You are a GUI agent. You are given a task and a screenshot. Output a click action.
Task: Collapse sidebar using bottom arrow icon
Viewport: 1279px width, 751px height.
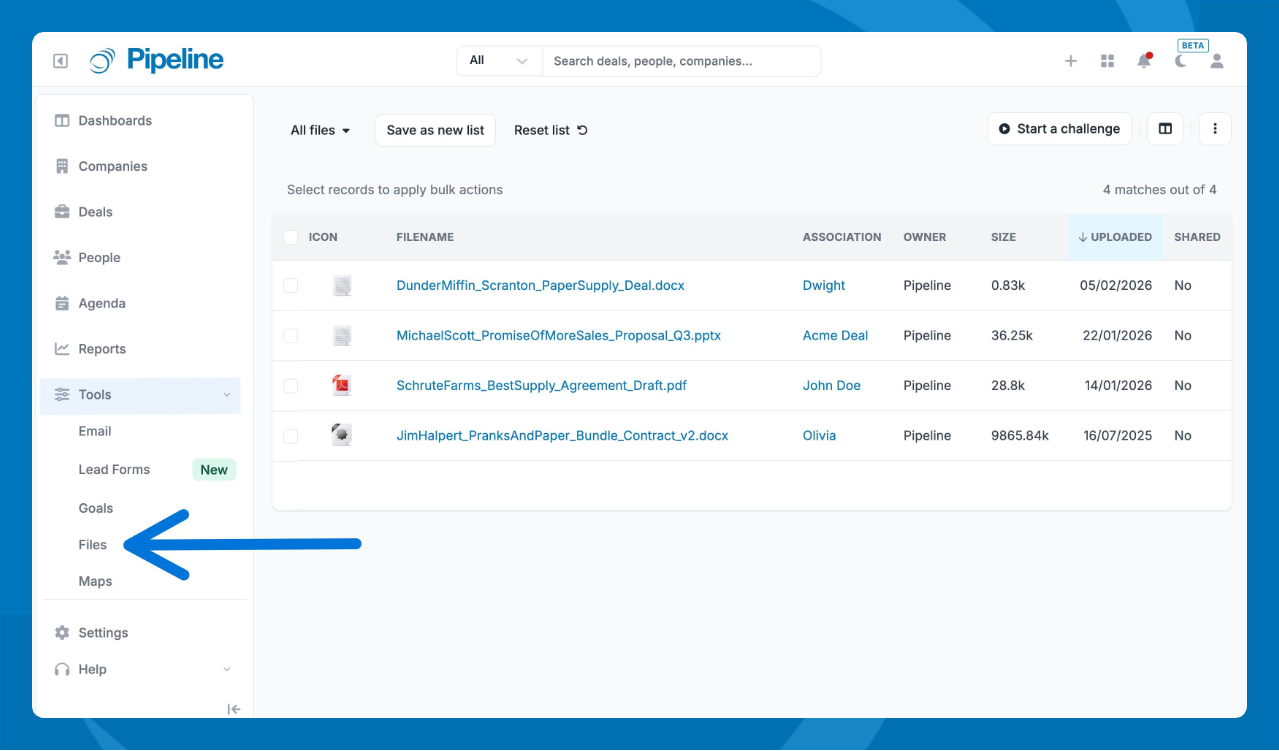[x=234, y=709]
